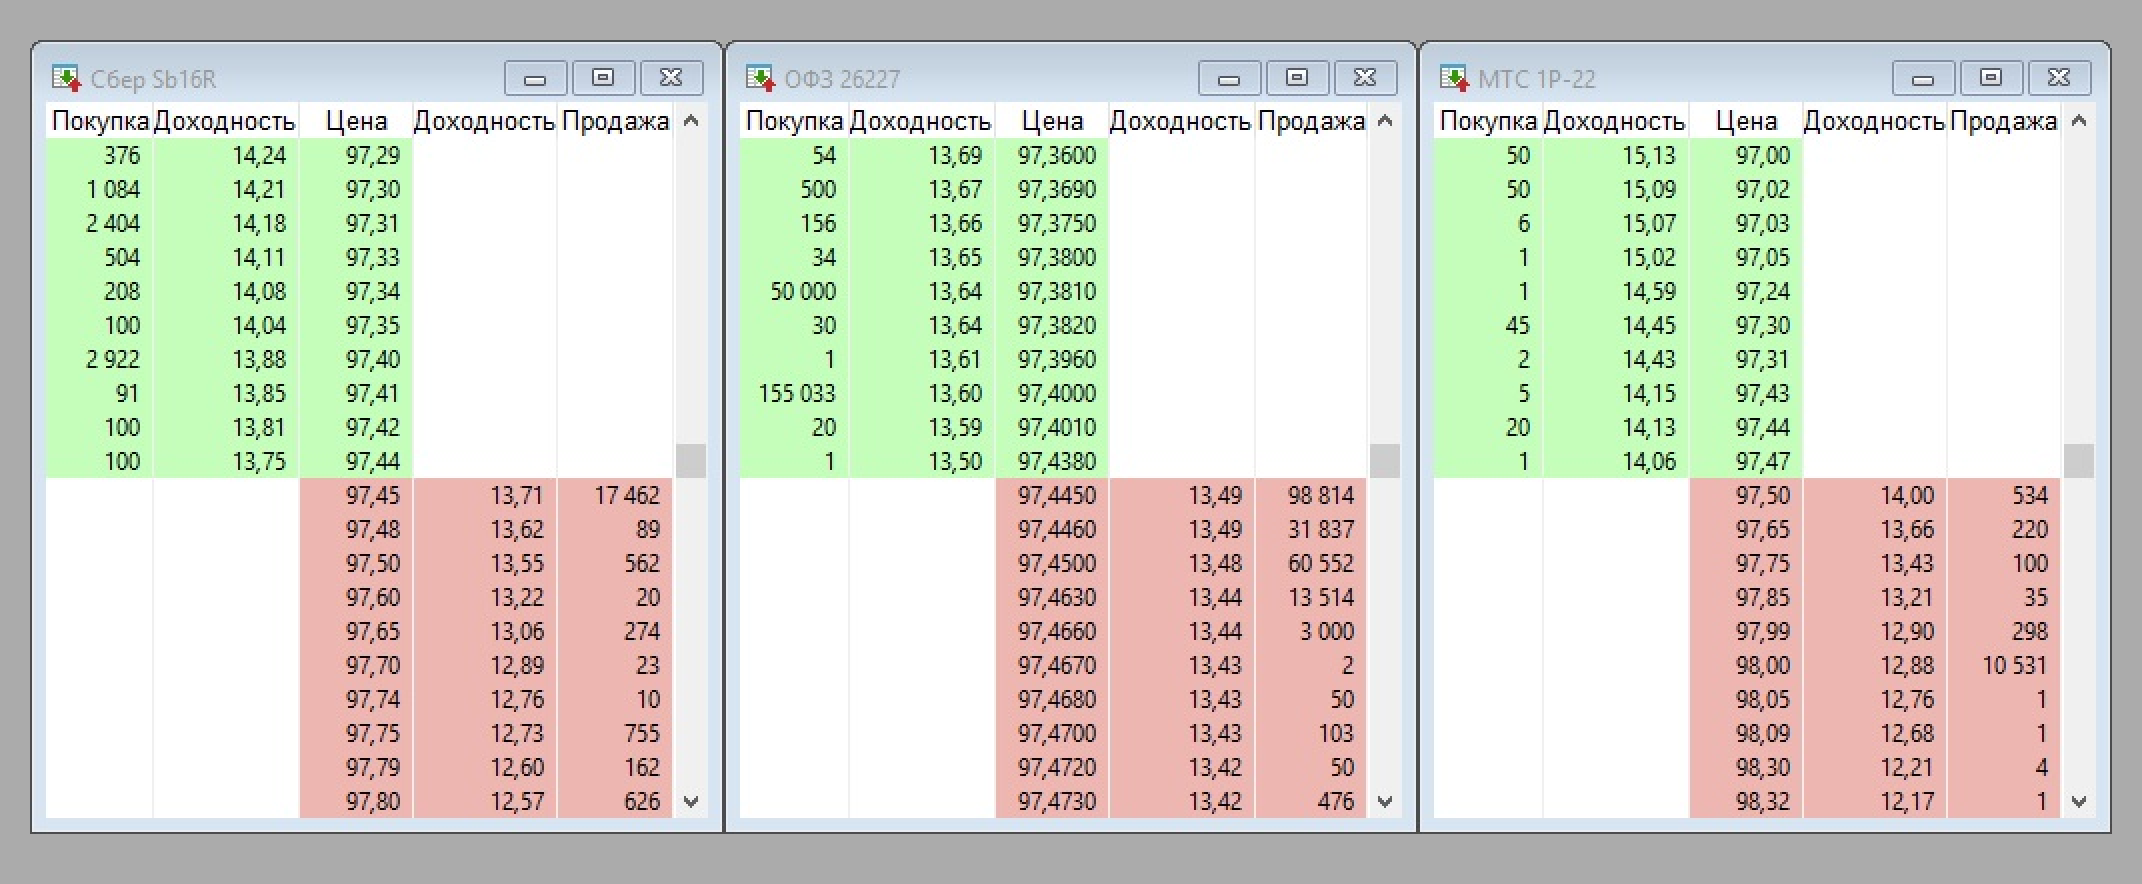Click buy volume 155 033 in ОФЗ 26227
The width and height of the screenshot is (2142, 884).
coord(797,393)
